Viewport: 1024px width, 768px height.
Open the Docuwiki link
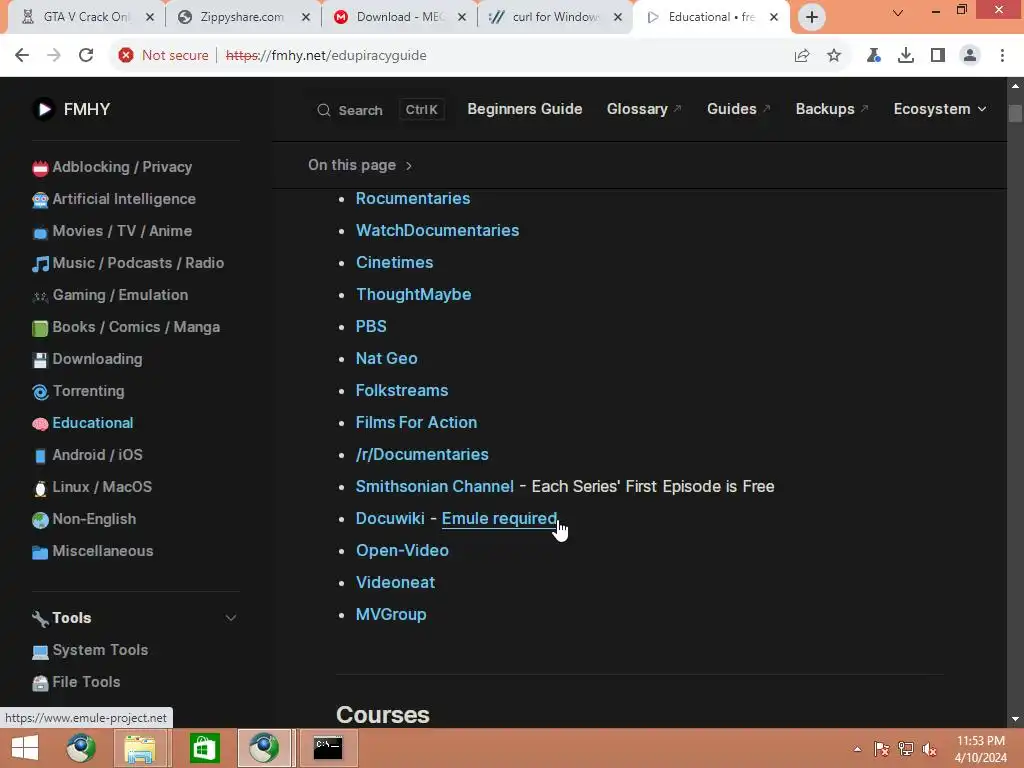390,519
